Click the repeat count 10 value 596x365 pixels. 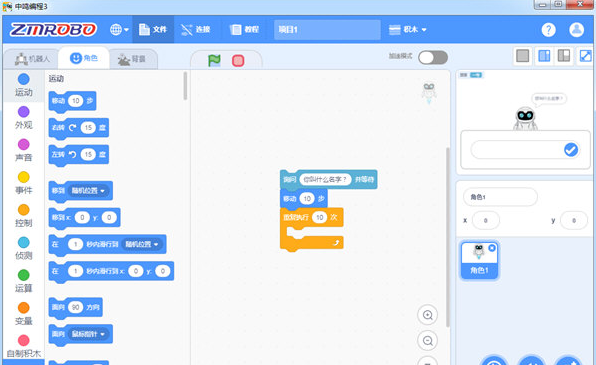[x=320, y=217]
